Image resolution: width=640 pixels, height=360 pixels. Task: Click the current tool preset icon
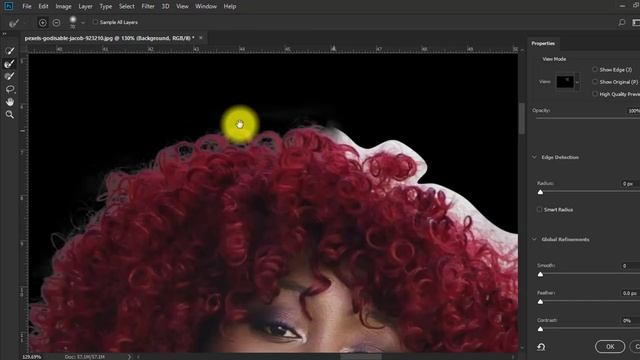click(13, 23)
